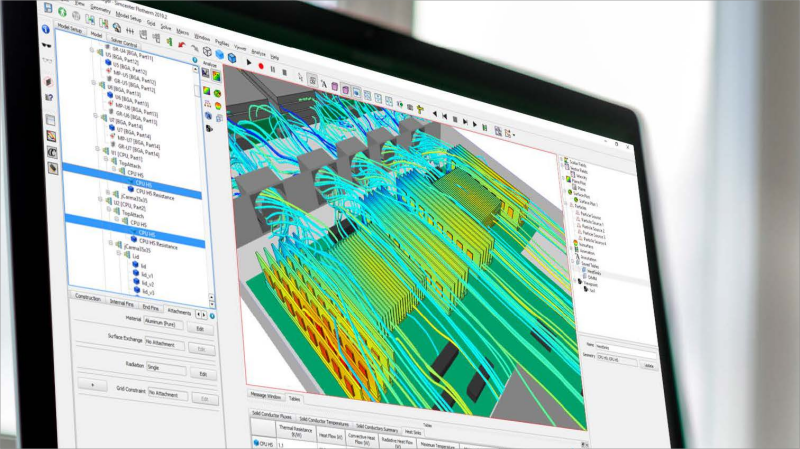Collapse the U1 [CPU, Part1] tree node
The image size is (800, 449).
[98, 149]
